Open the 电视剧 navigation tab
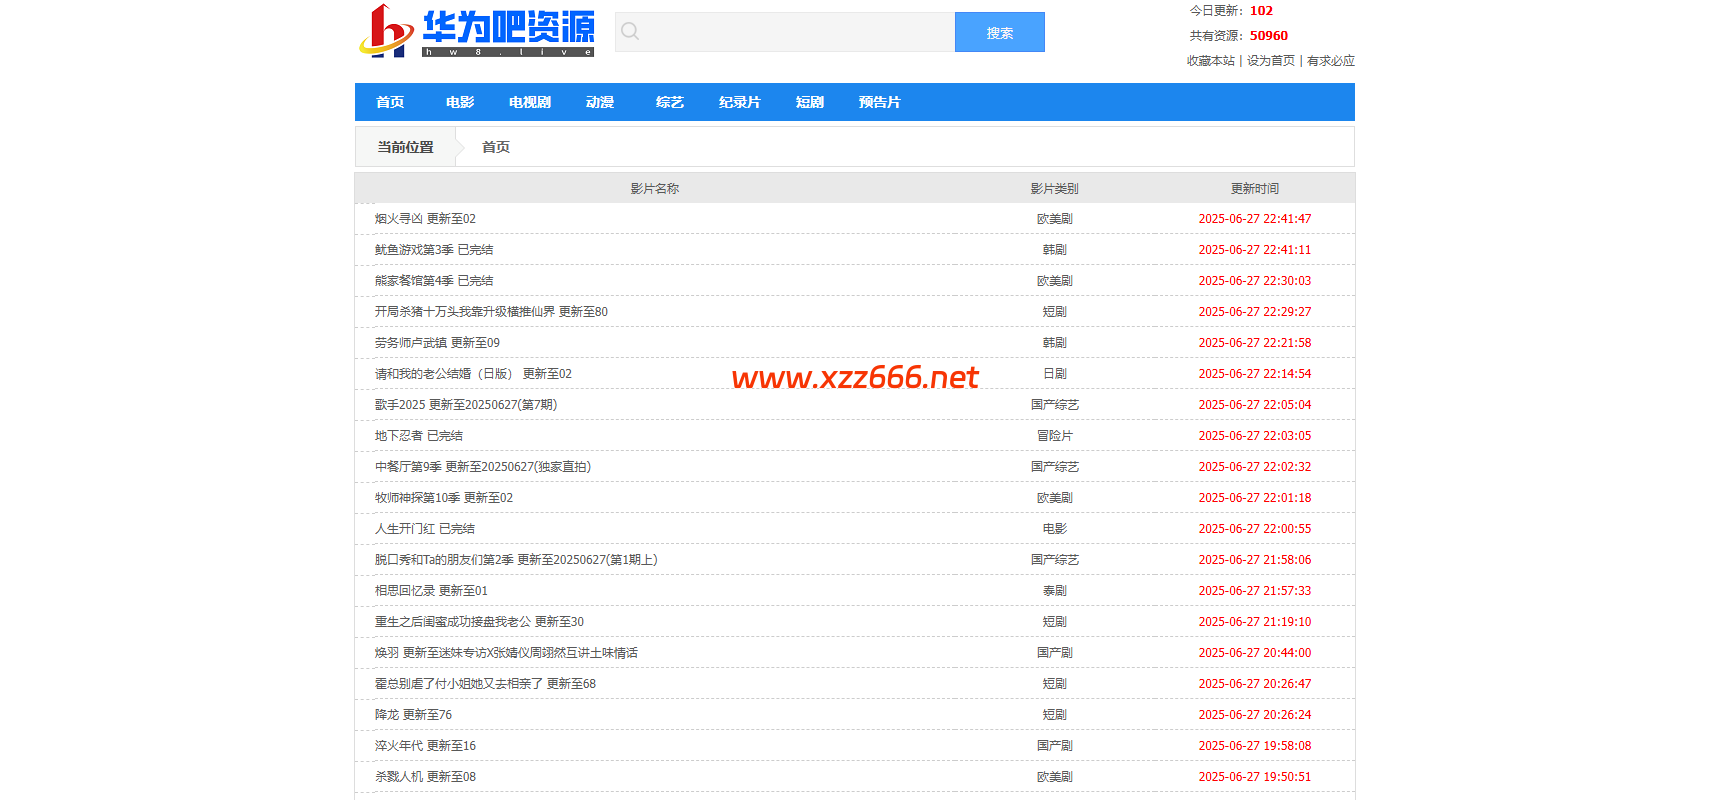 pyautogui.click(x=530, y=102)
